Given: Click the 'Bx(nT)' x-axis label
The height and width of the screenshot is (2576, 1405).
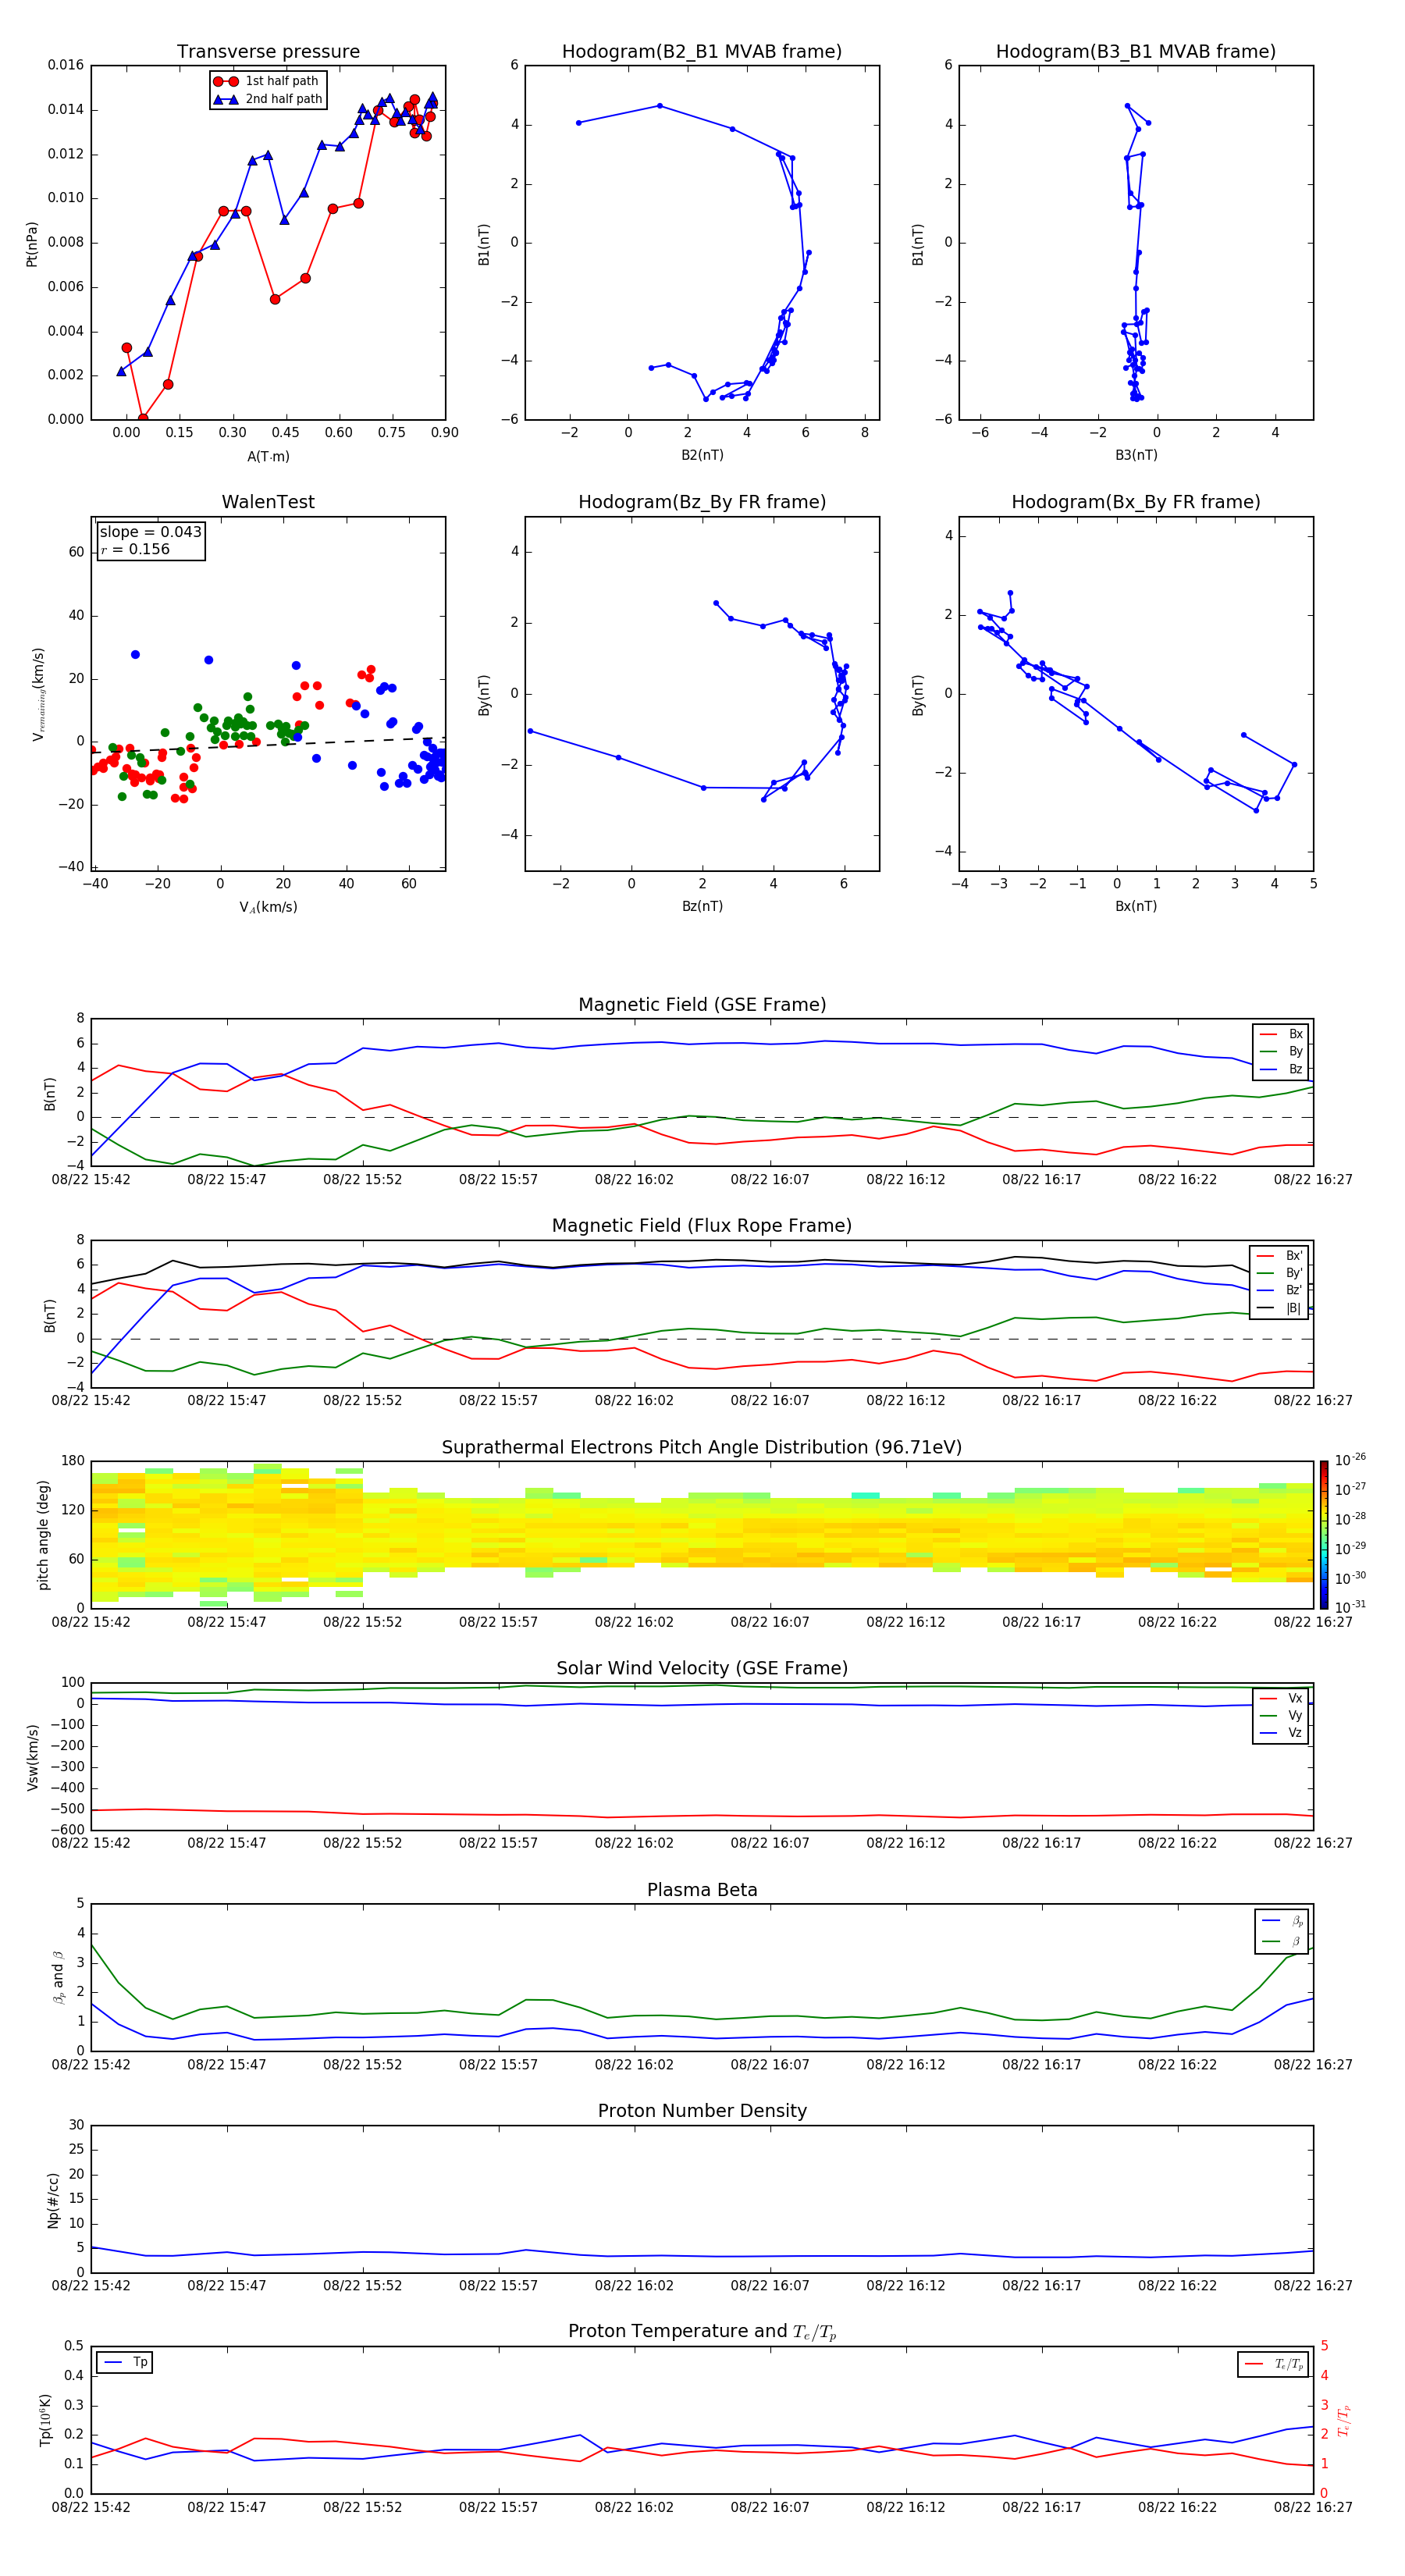Looking at the screenshot, I should point(1136,906).
